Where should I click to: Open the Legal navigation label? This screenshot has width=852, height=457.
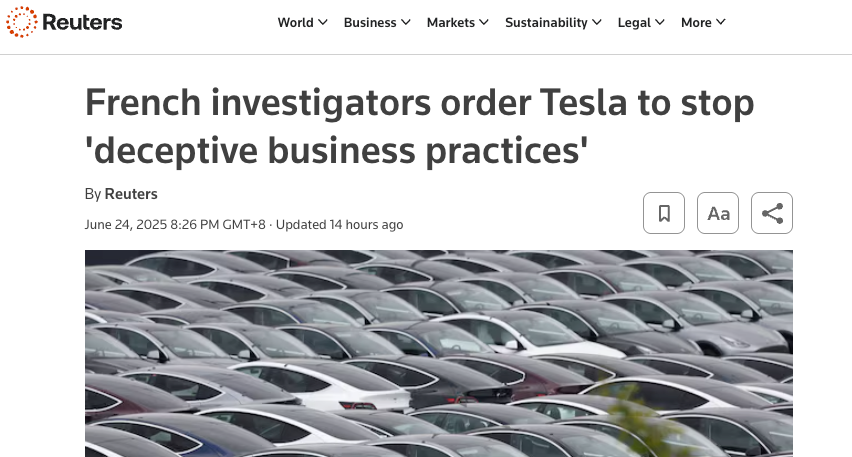tap(634, 23)
